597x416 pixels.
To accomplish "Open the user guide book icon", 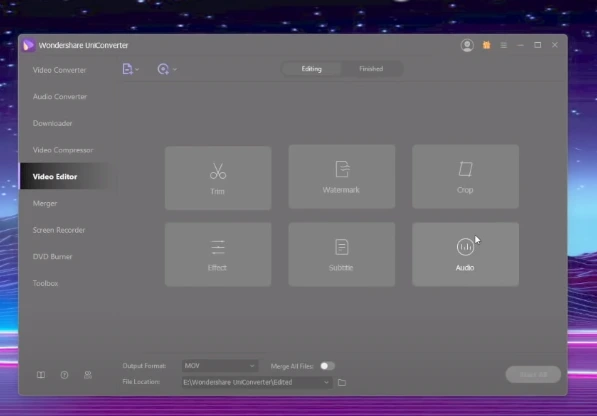I will (41, 375).
